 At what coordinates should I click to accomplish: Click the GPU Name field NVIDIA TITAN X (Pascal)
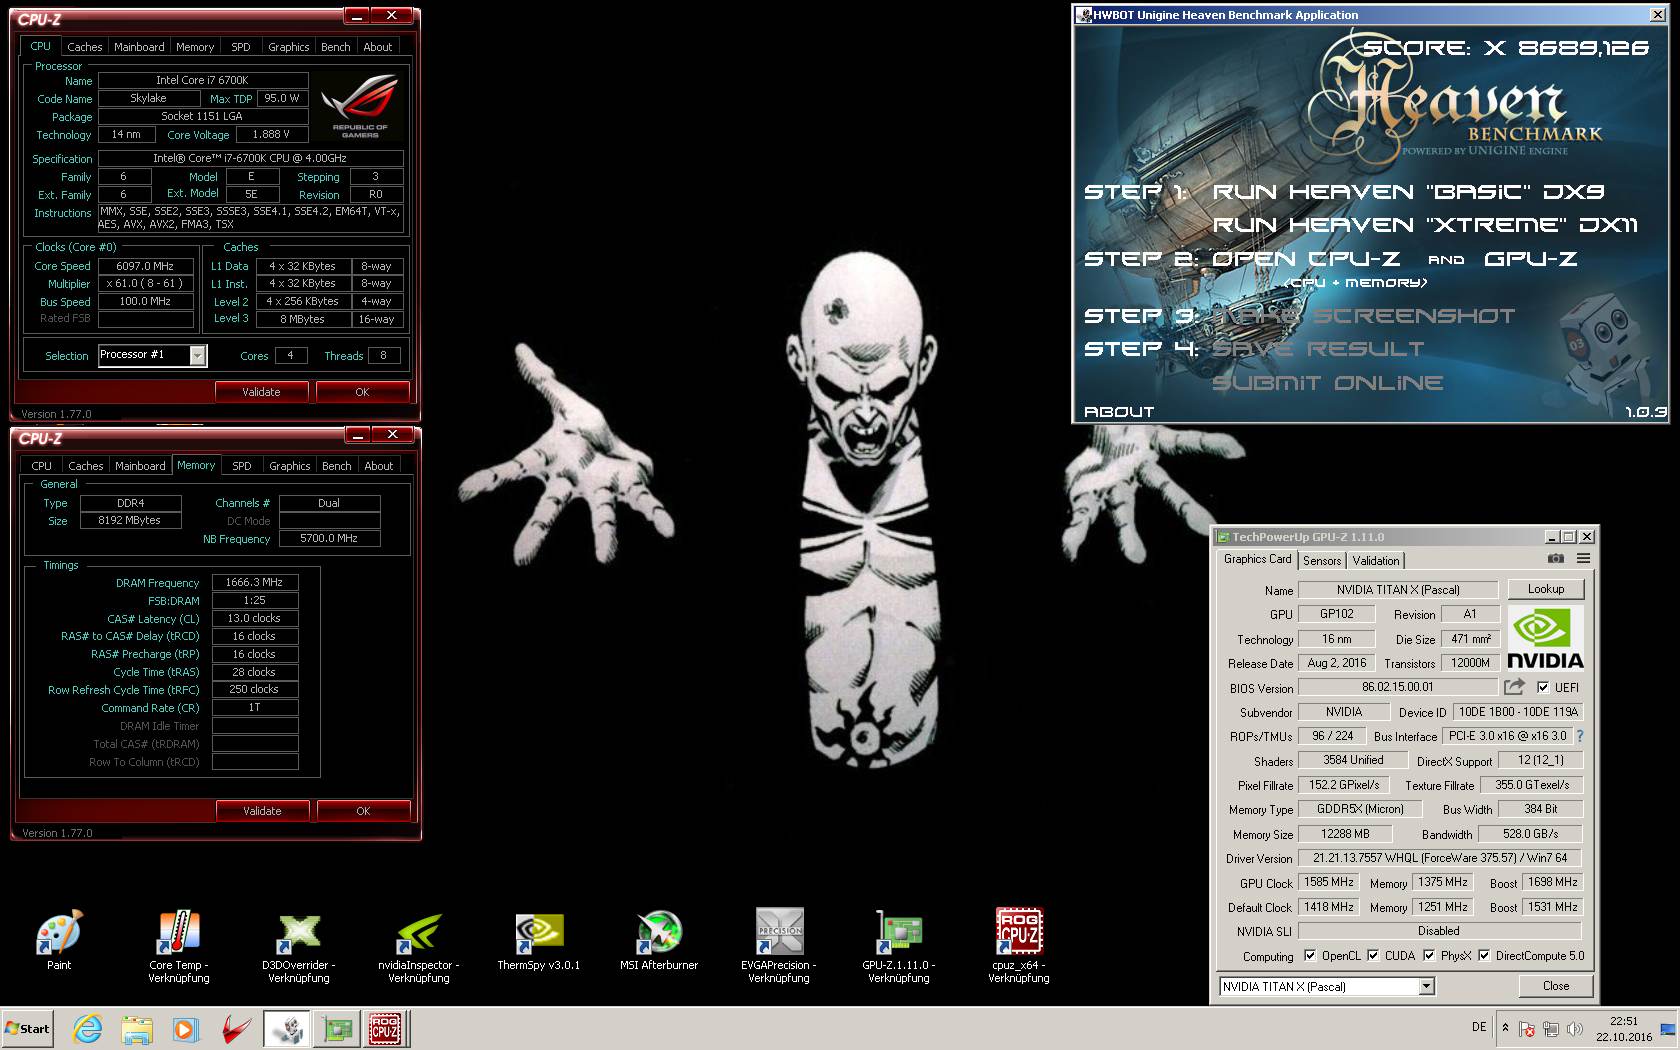[x=1398, y=590]
